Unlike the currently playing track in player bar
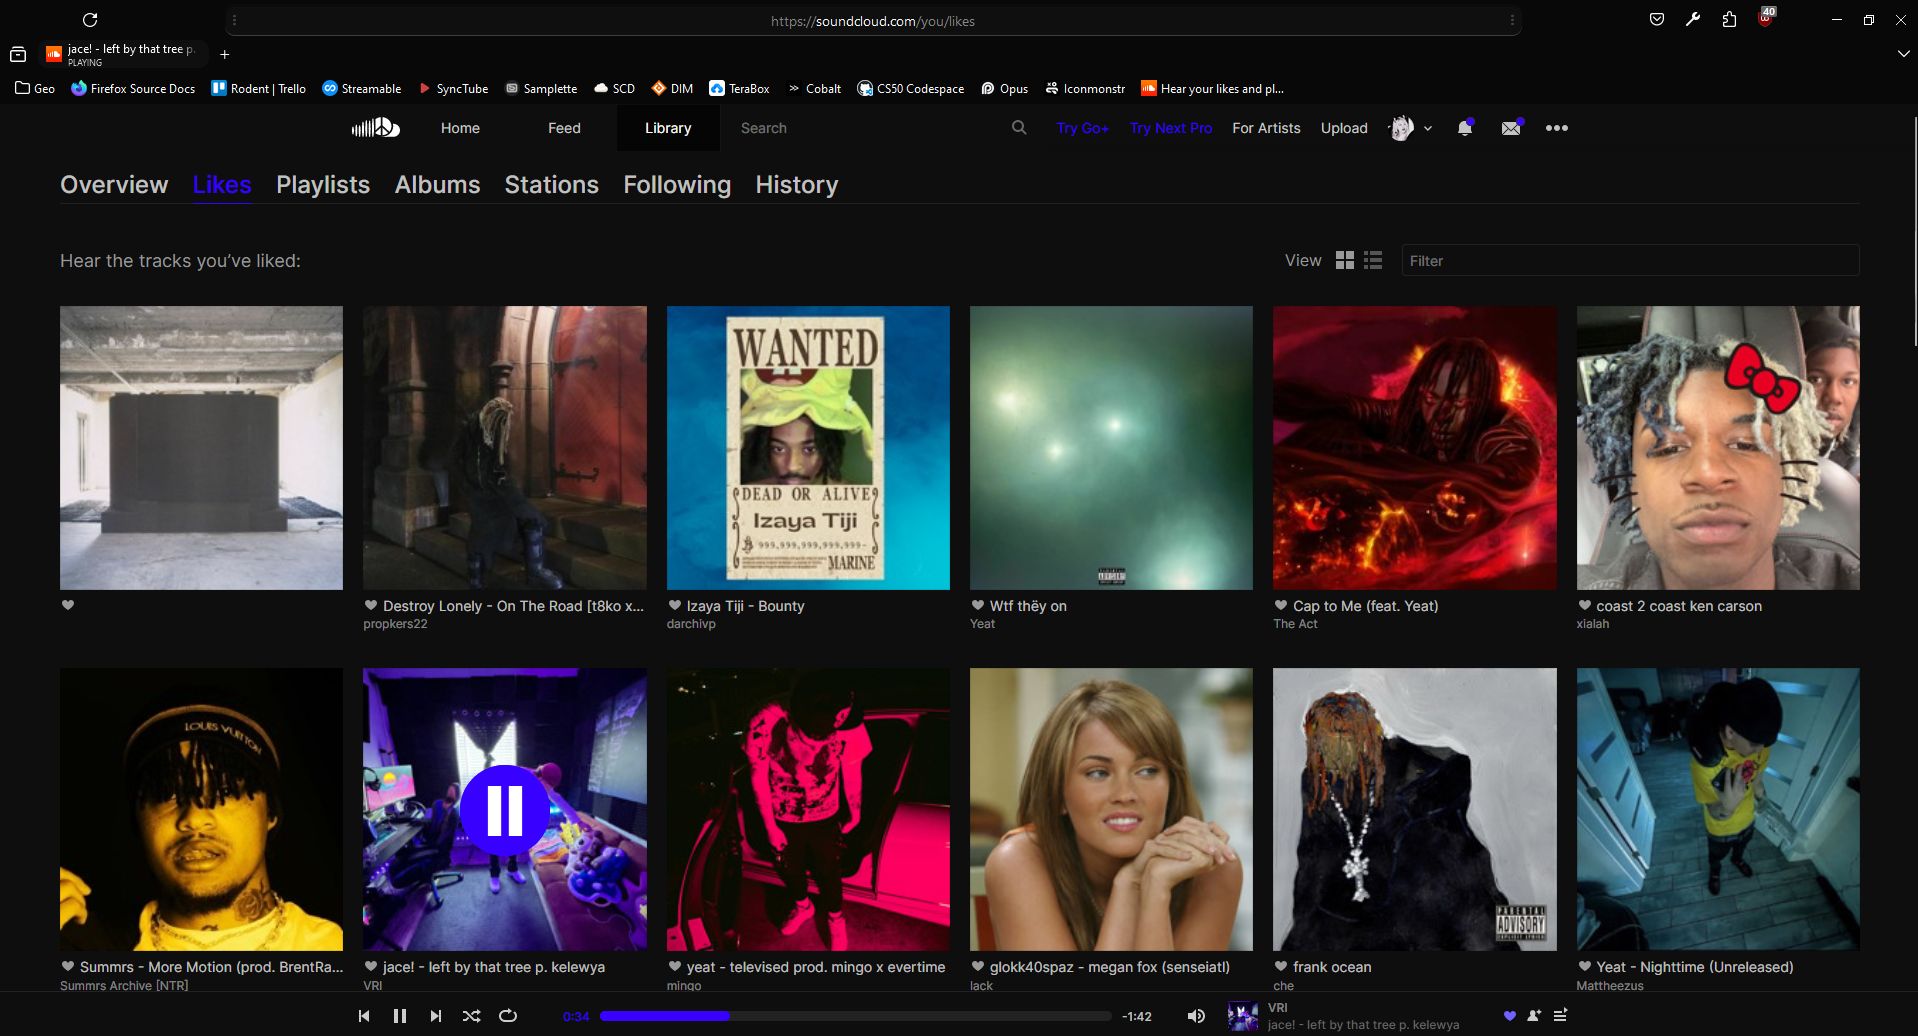 point(1510,1016)
